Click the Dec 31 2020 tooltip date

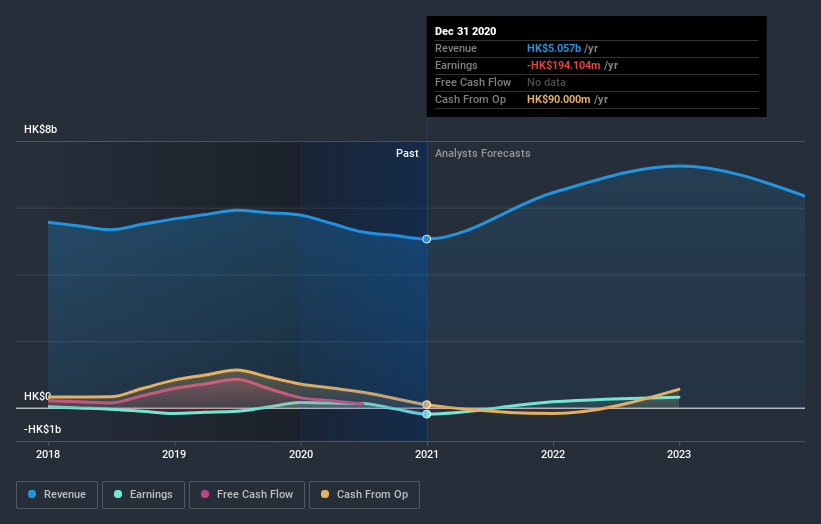465,31
